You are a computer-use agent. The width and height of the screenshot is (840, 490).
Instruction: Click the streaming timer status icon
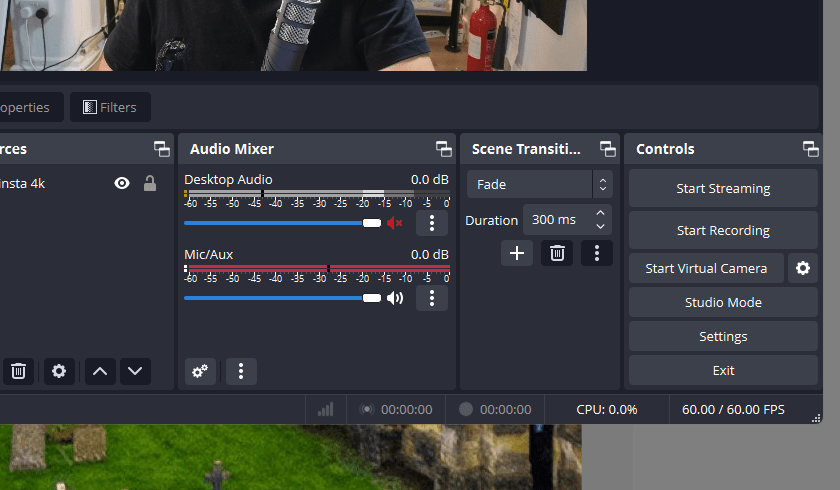pos(366,410)
